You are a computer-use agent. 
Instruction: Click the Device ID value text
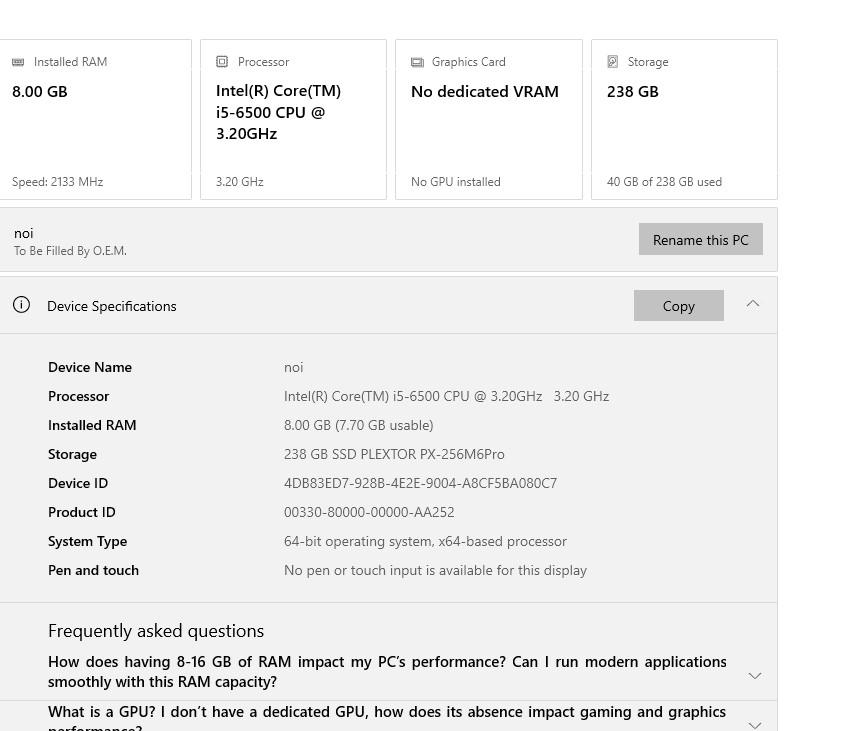tap(420, 483)
